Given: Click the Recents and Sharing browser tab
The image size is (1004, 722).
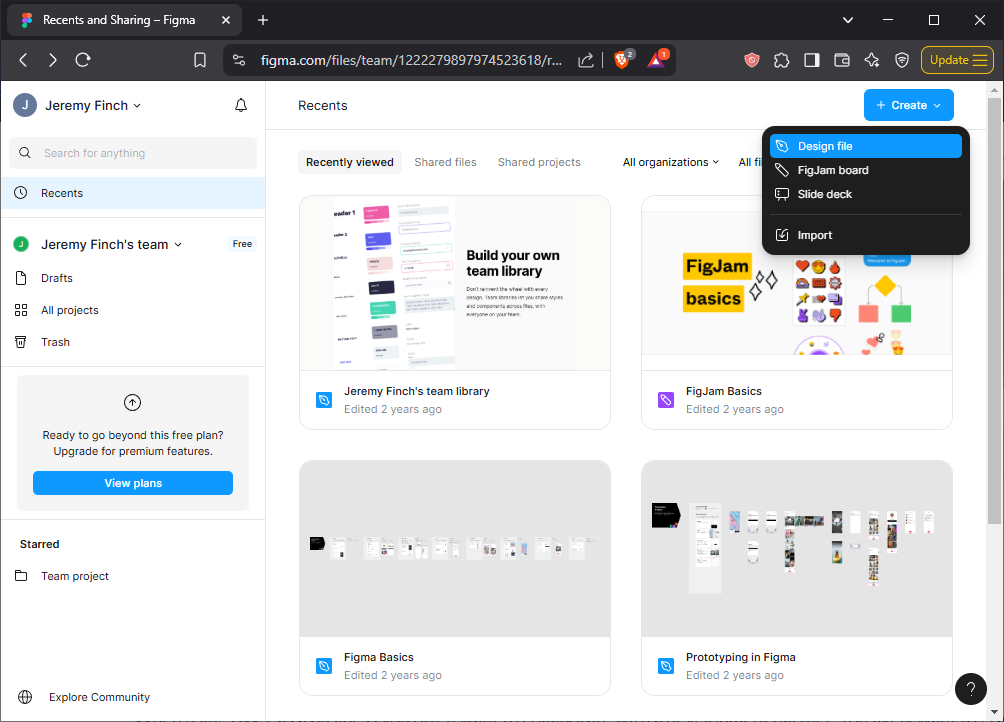Looking at the screenshot, I should click(x=124, y=20).
